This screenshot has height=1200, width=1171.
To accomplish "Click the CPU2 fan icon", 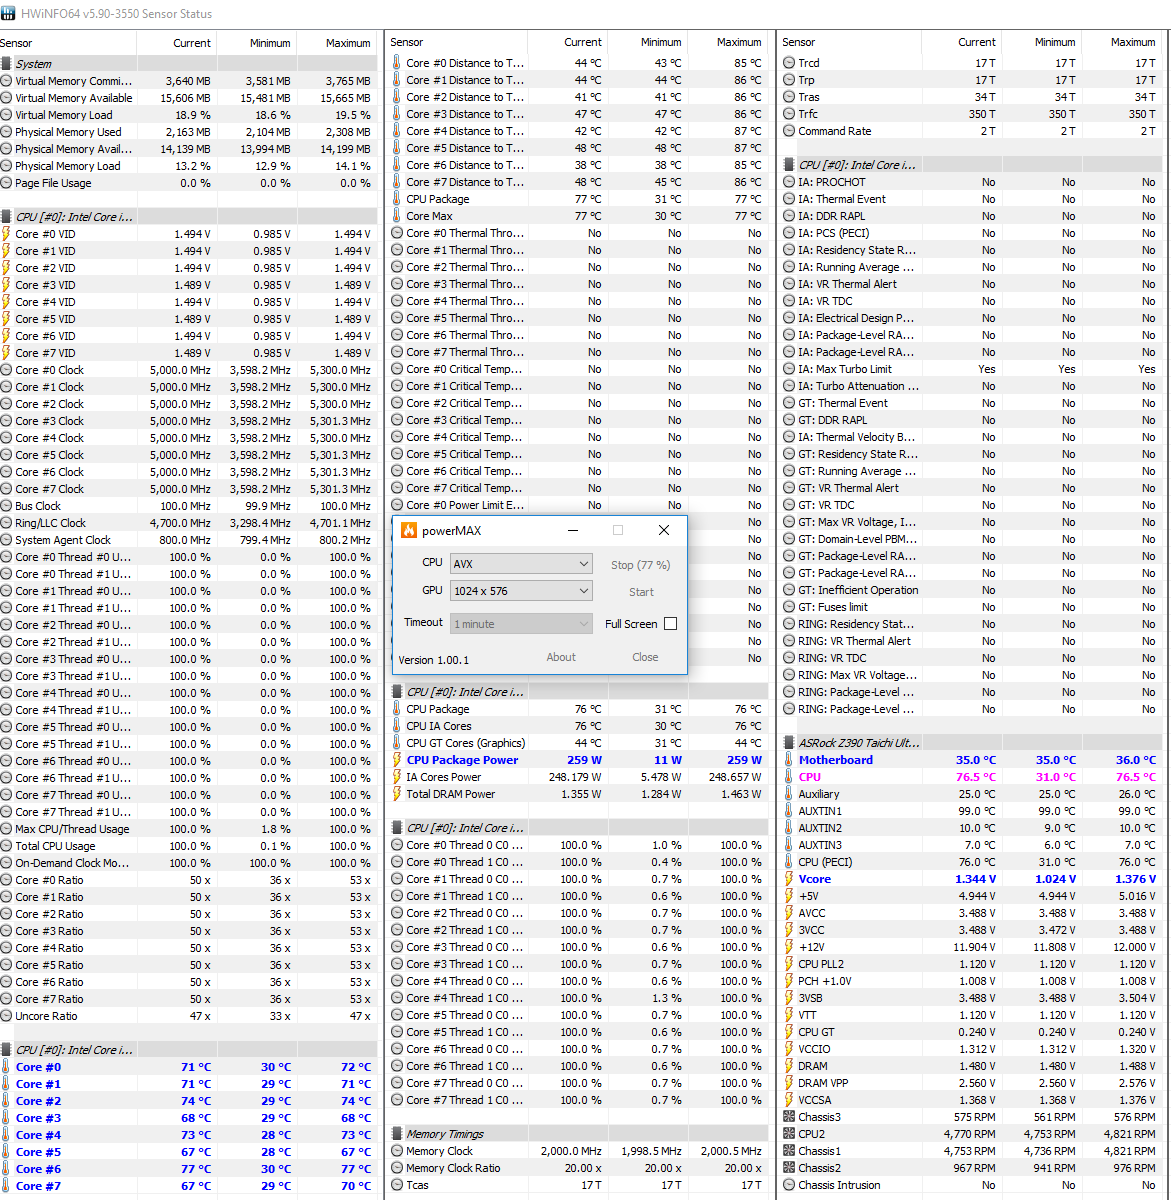I will click(789, 1134).
